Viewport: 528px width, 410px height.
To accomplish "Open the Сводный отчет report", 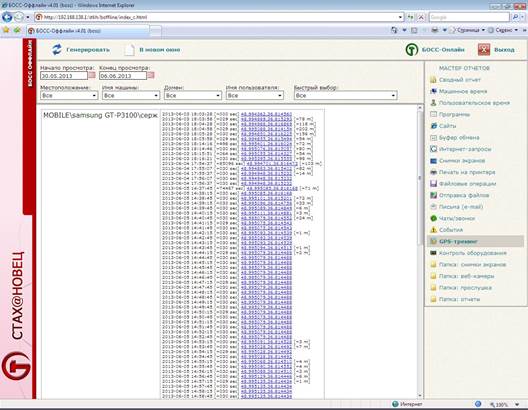I will 460,80.
